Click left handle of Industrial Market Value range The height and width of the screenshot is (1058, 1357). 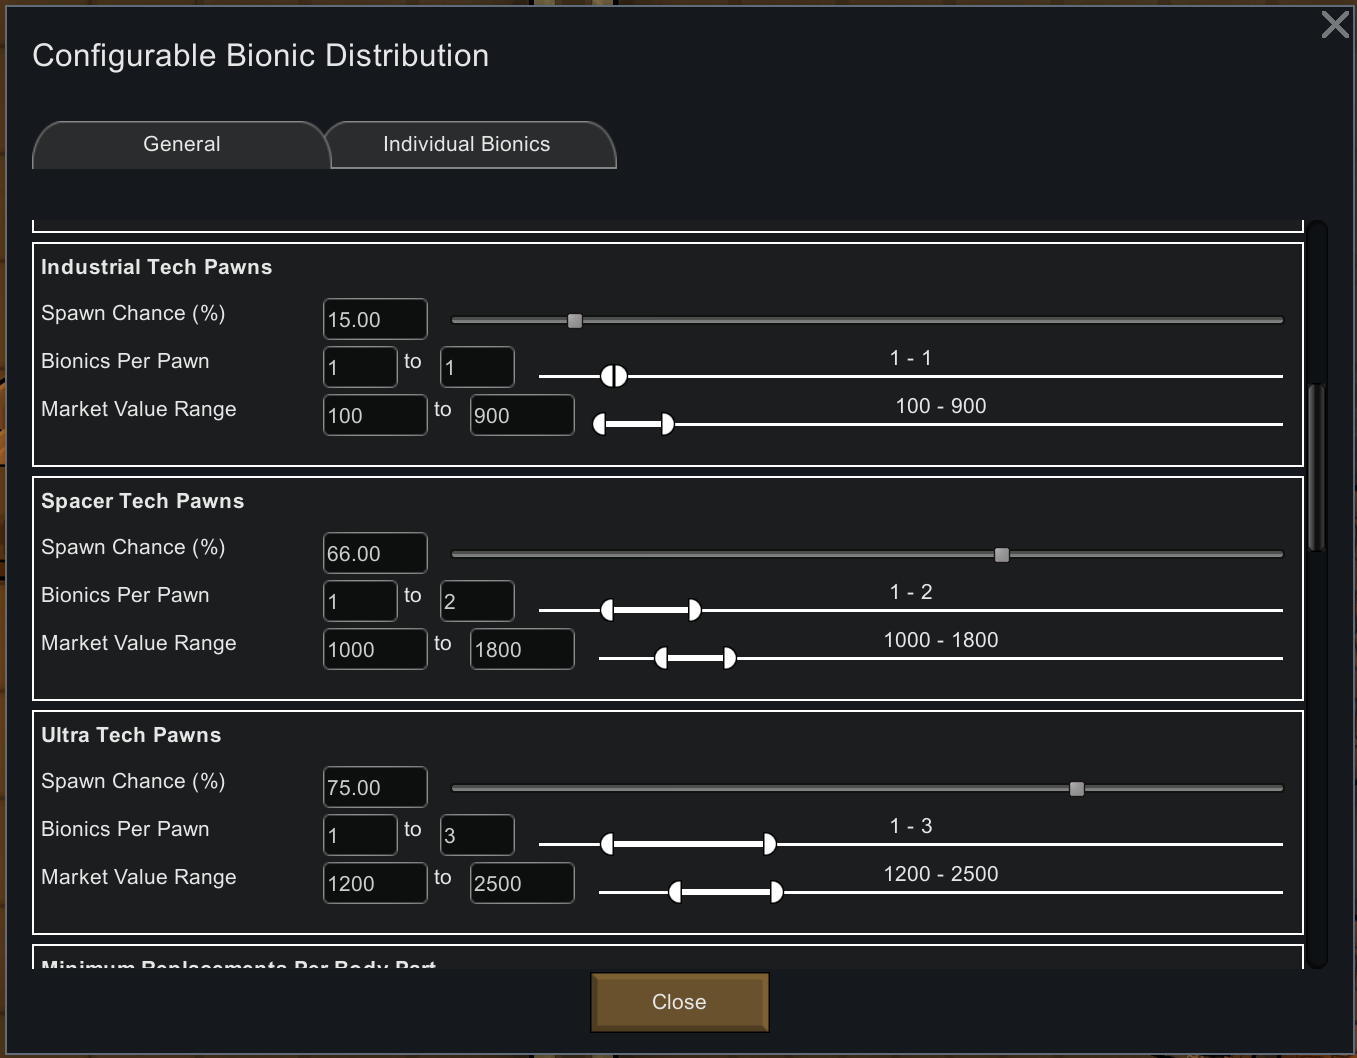tap(600, 424)
